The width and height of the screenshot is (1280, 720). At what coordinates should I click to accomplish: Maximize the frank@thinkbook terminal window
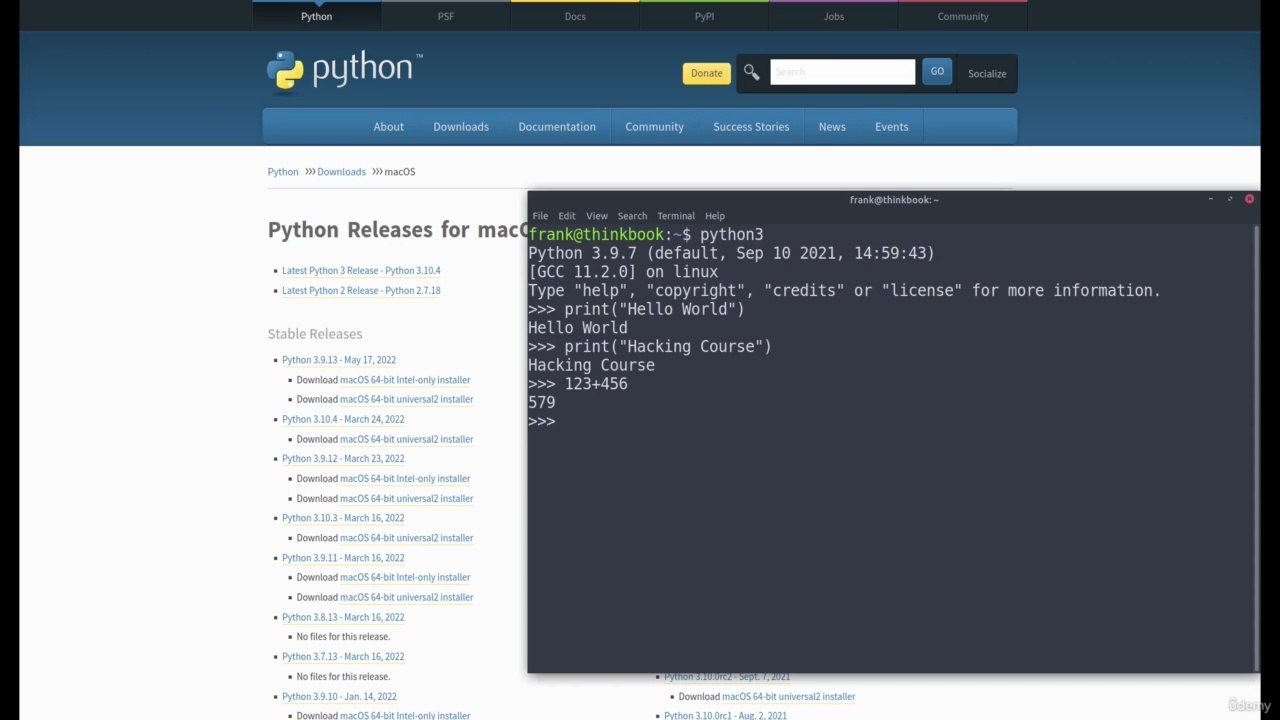[1230, 199]
